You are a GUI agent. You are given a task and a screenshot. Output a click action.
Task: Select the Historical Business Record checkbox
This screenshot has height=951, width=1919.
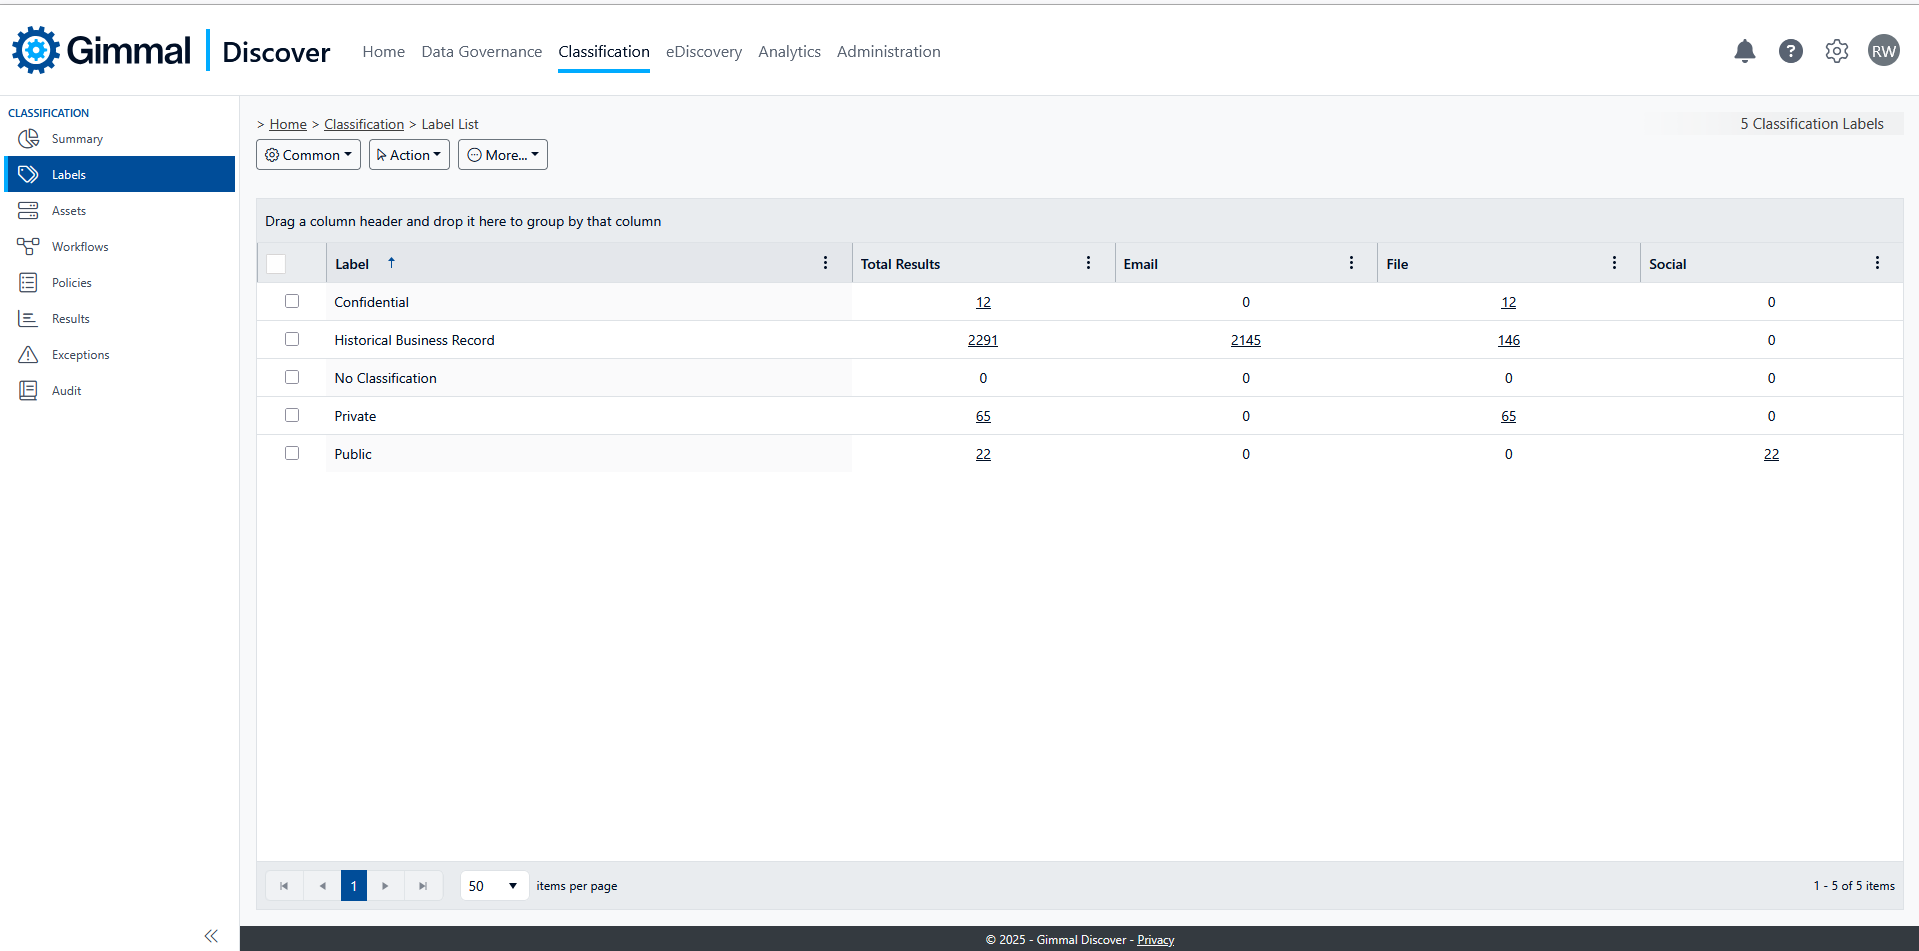pos(292,339)
